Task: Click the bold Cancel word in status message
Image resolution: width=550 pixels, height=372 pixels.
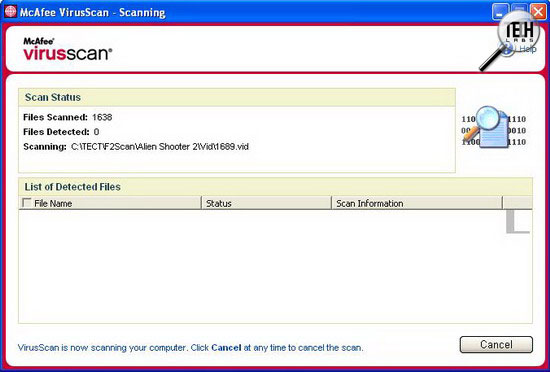Action: [x=226, y=348]
